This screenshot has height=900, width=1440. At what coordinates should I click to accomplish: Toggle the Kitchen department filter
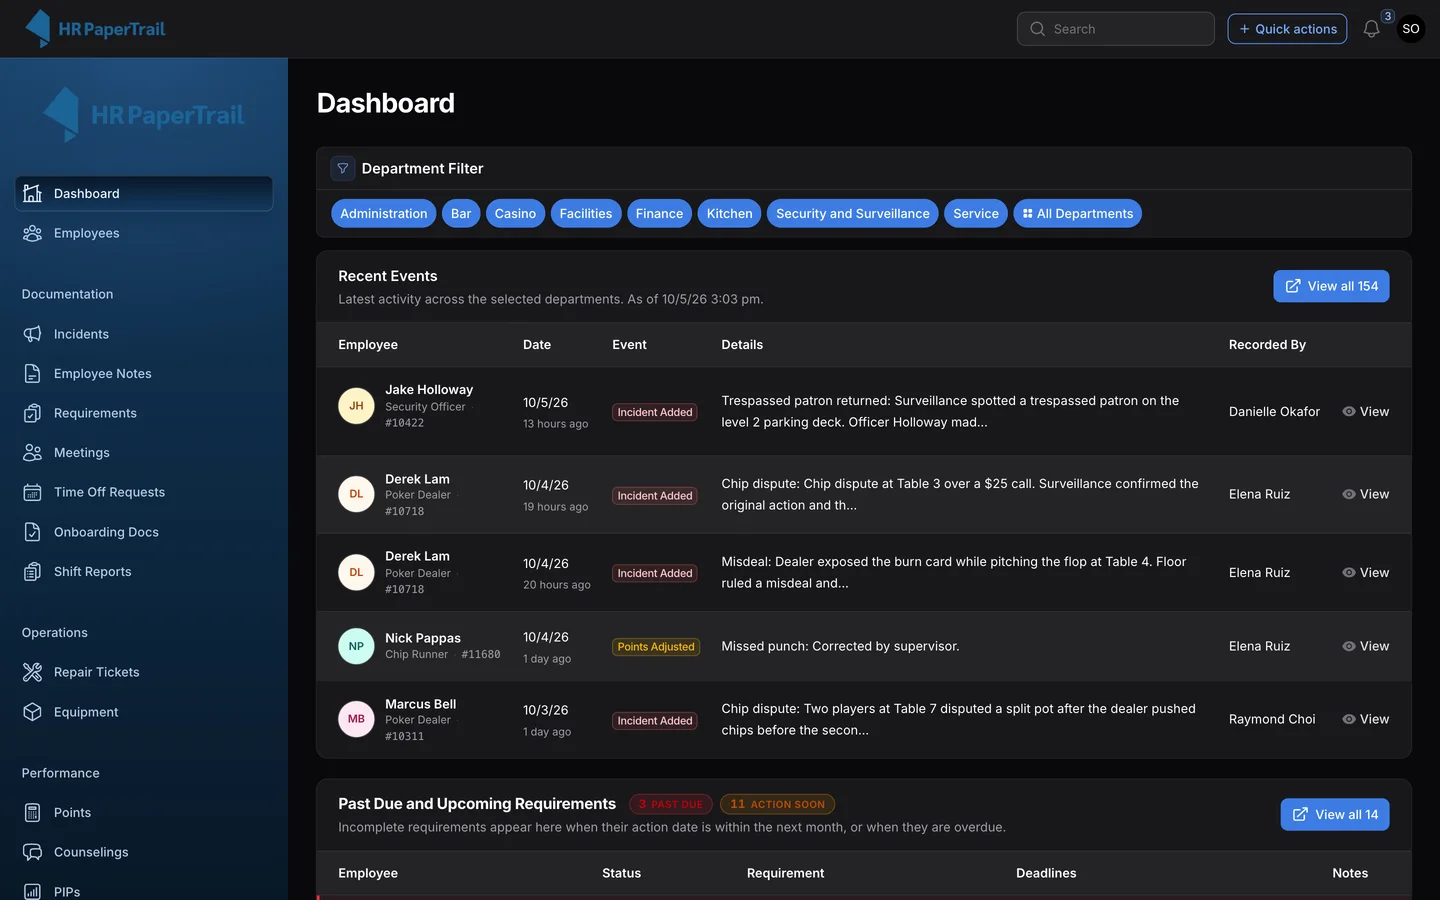(x=730, y=213)
